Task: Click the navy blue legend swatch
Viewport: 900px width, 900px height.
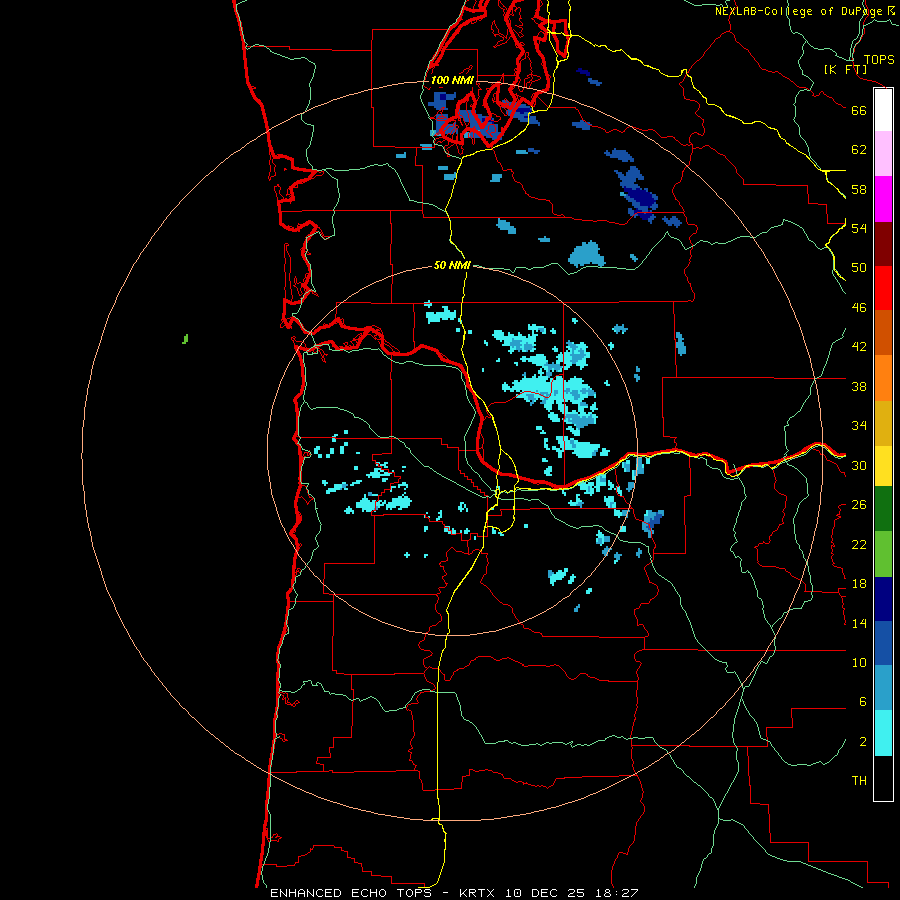Action: 883,599
